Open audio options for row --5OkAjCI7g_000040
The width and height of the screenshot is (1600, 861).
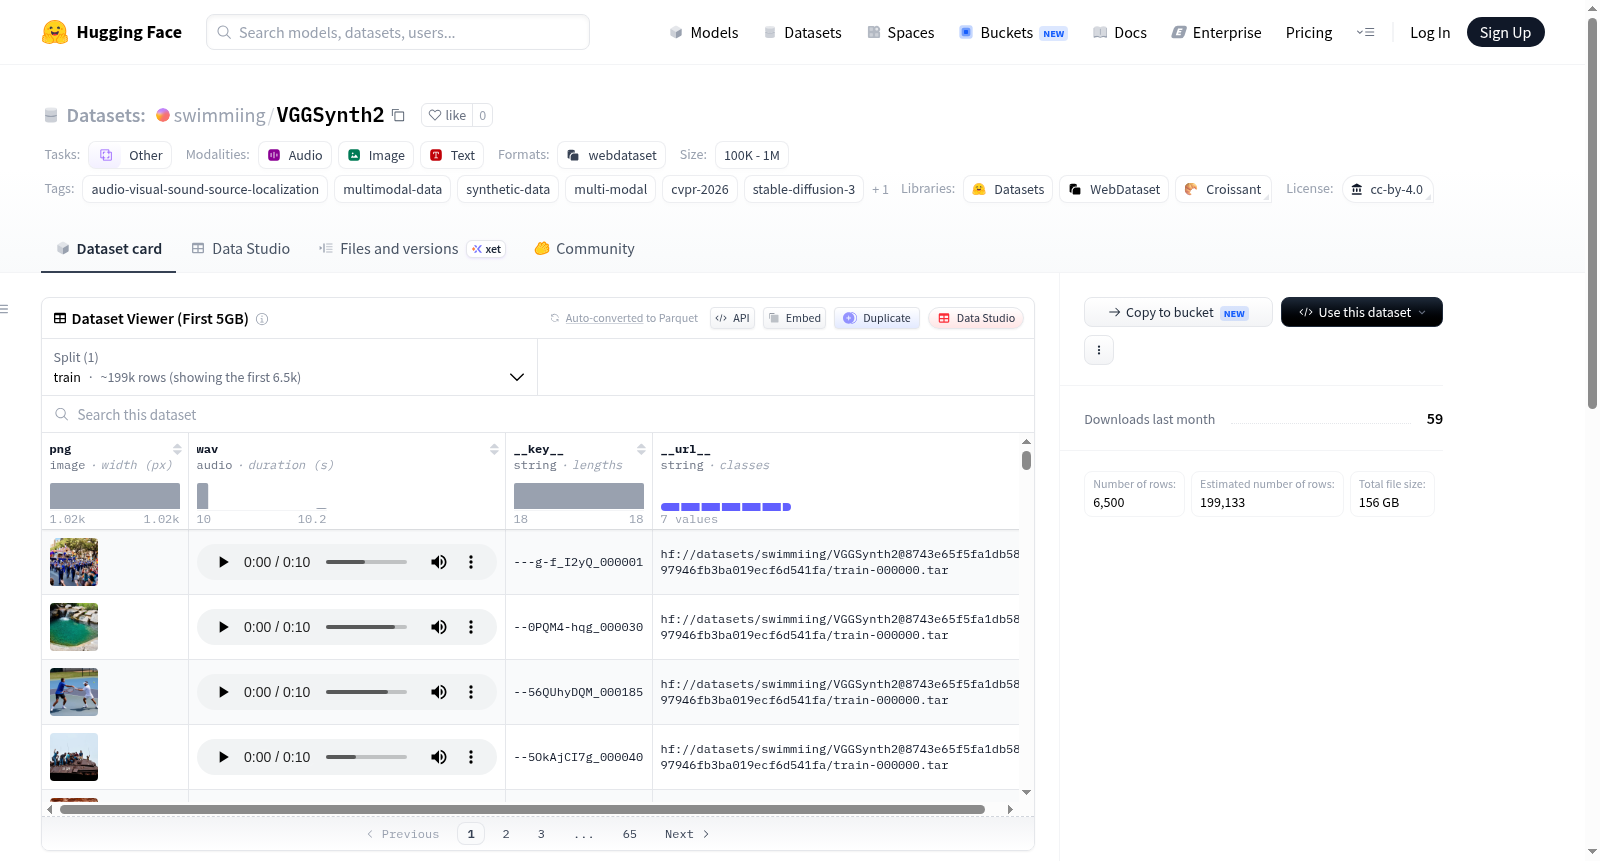point(471,757)
